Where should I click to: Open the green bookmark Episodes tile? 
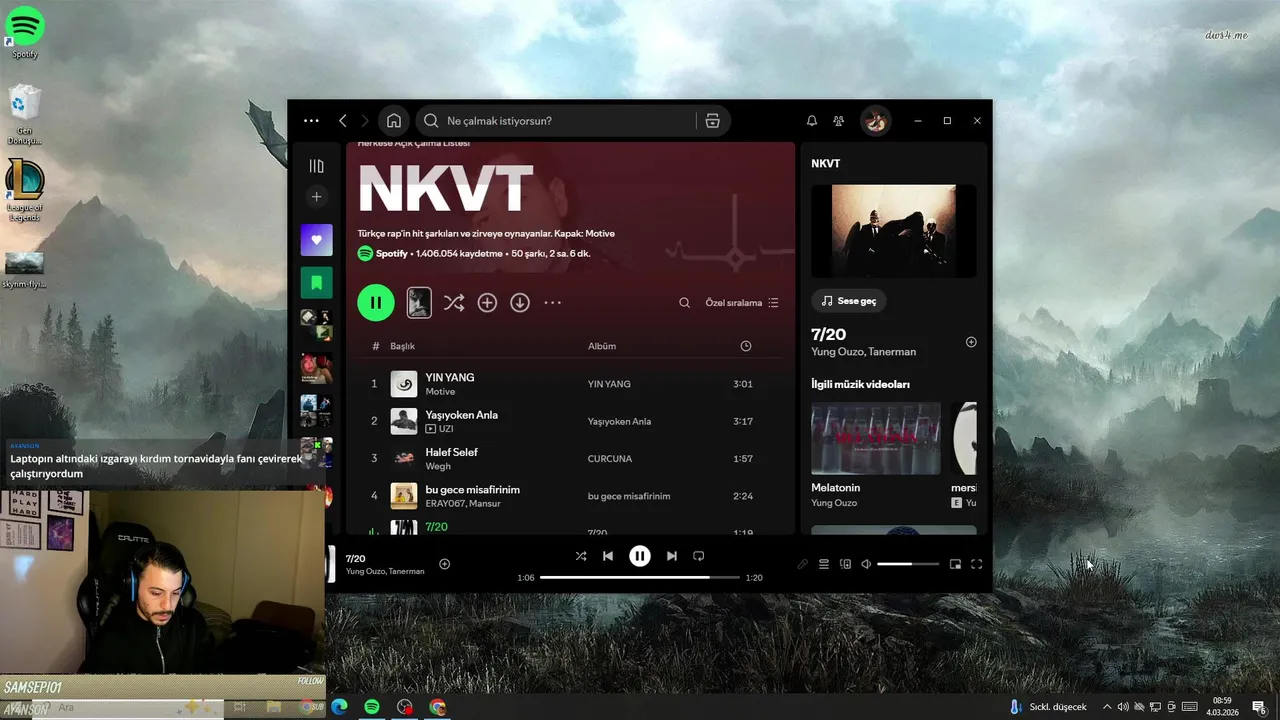[x=317, y=283]
